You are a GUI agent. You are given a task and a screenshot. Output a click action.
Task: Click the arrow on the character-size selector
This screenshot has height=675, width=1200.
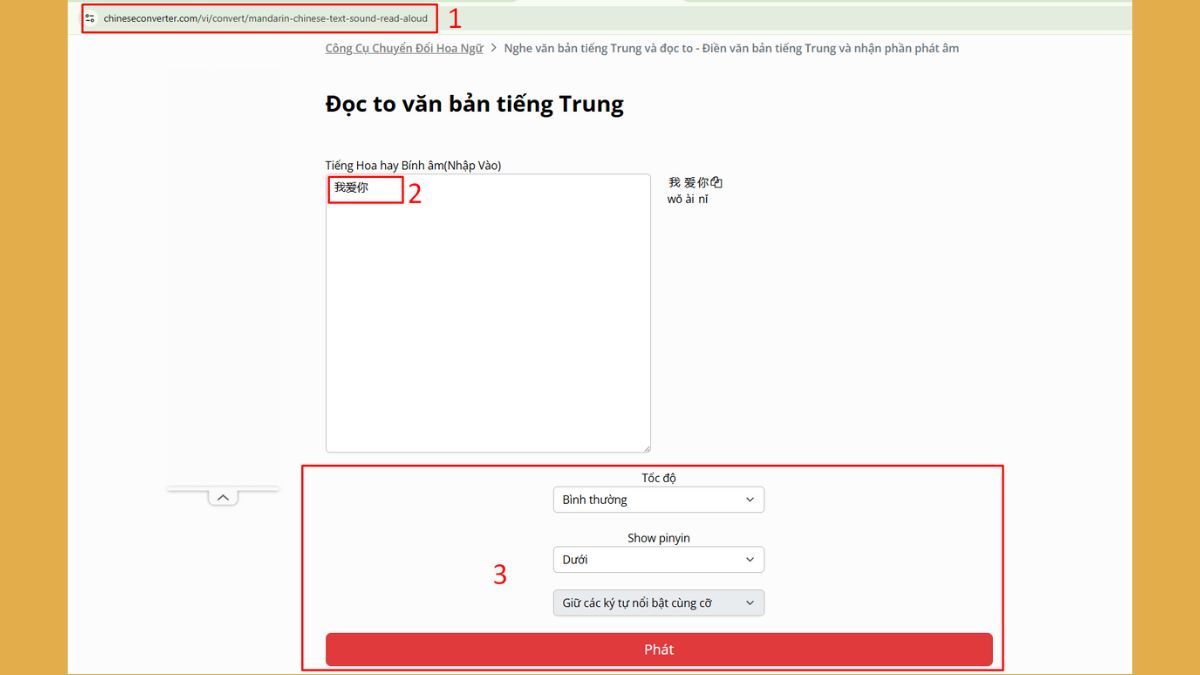click(x=749, y=602)
